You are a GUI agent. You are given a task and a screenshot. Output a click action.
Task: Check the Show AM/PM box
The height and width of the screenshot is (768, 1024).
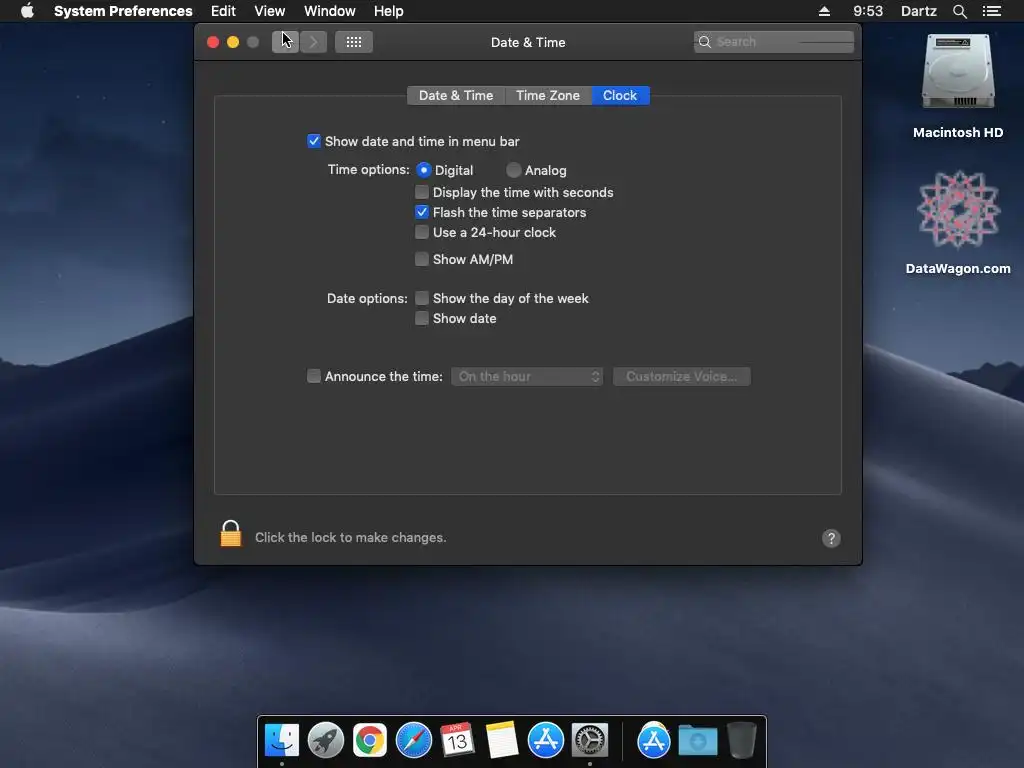(x=422, y=259)
